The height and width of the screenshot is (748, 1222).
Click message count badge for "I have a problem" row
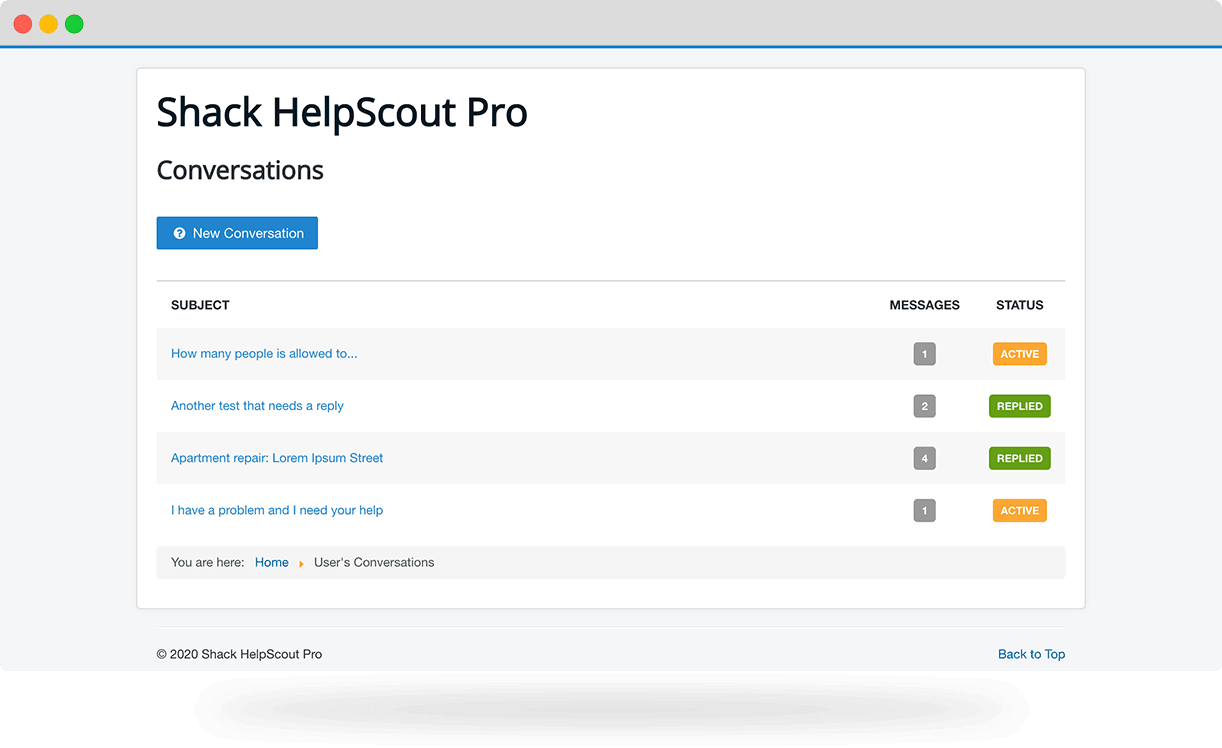[924, 510]
